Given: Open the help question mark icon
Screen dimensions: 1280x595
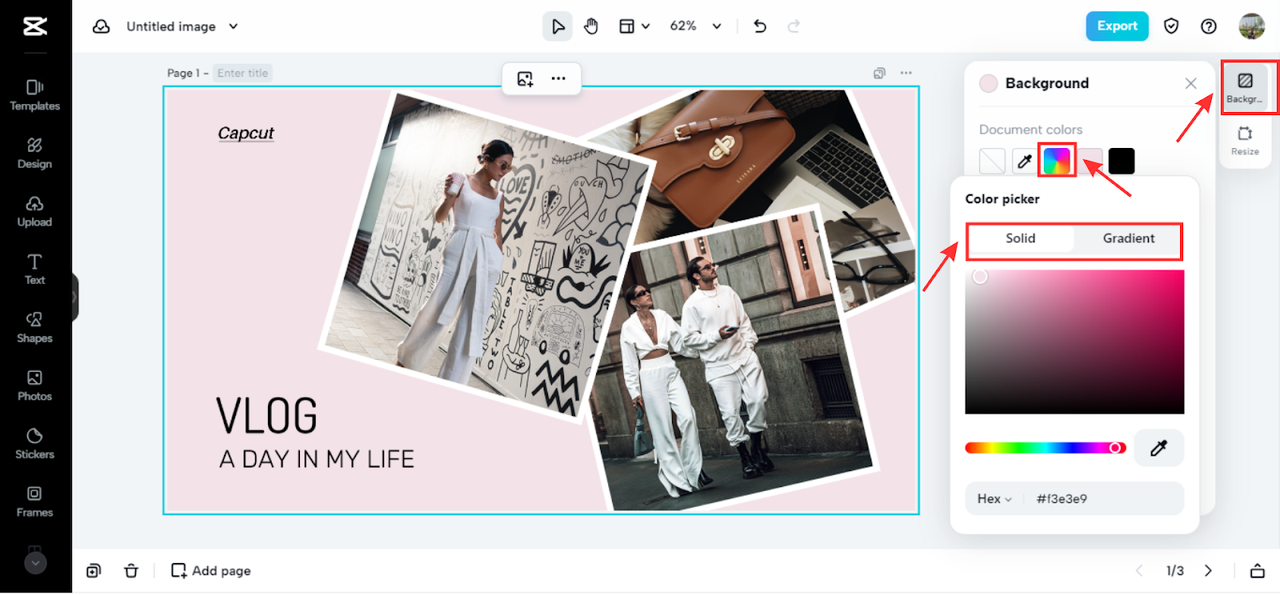Looking at the screenshot, I should (x=1209, y=27).
